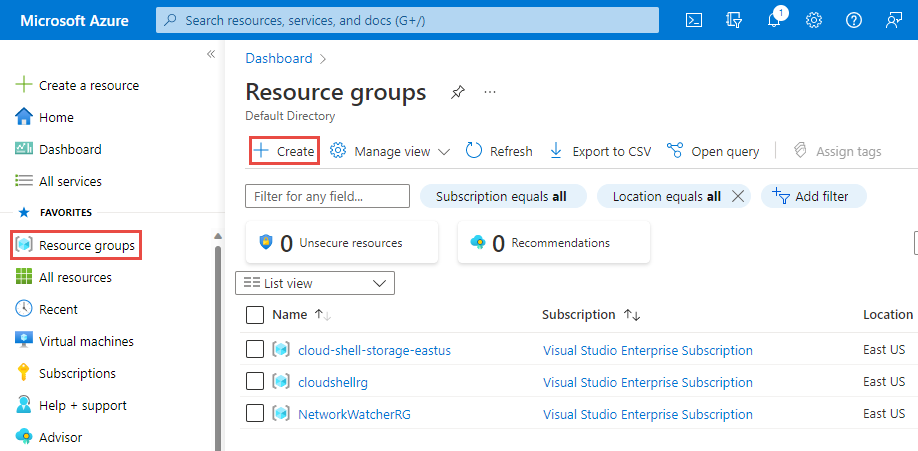
Task: Open the NetworkWatcherRG resource group link
Action: [x=356, y=414]
